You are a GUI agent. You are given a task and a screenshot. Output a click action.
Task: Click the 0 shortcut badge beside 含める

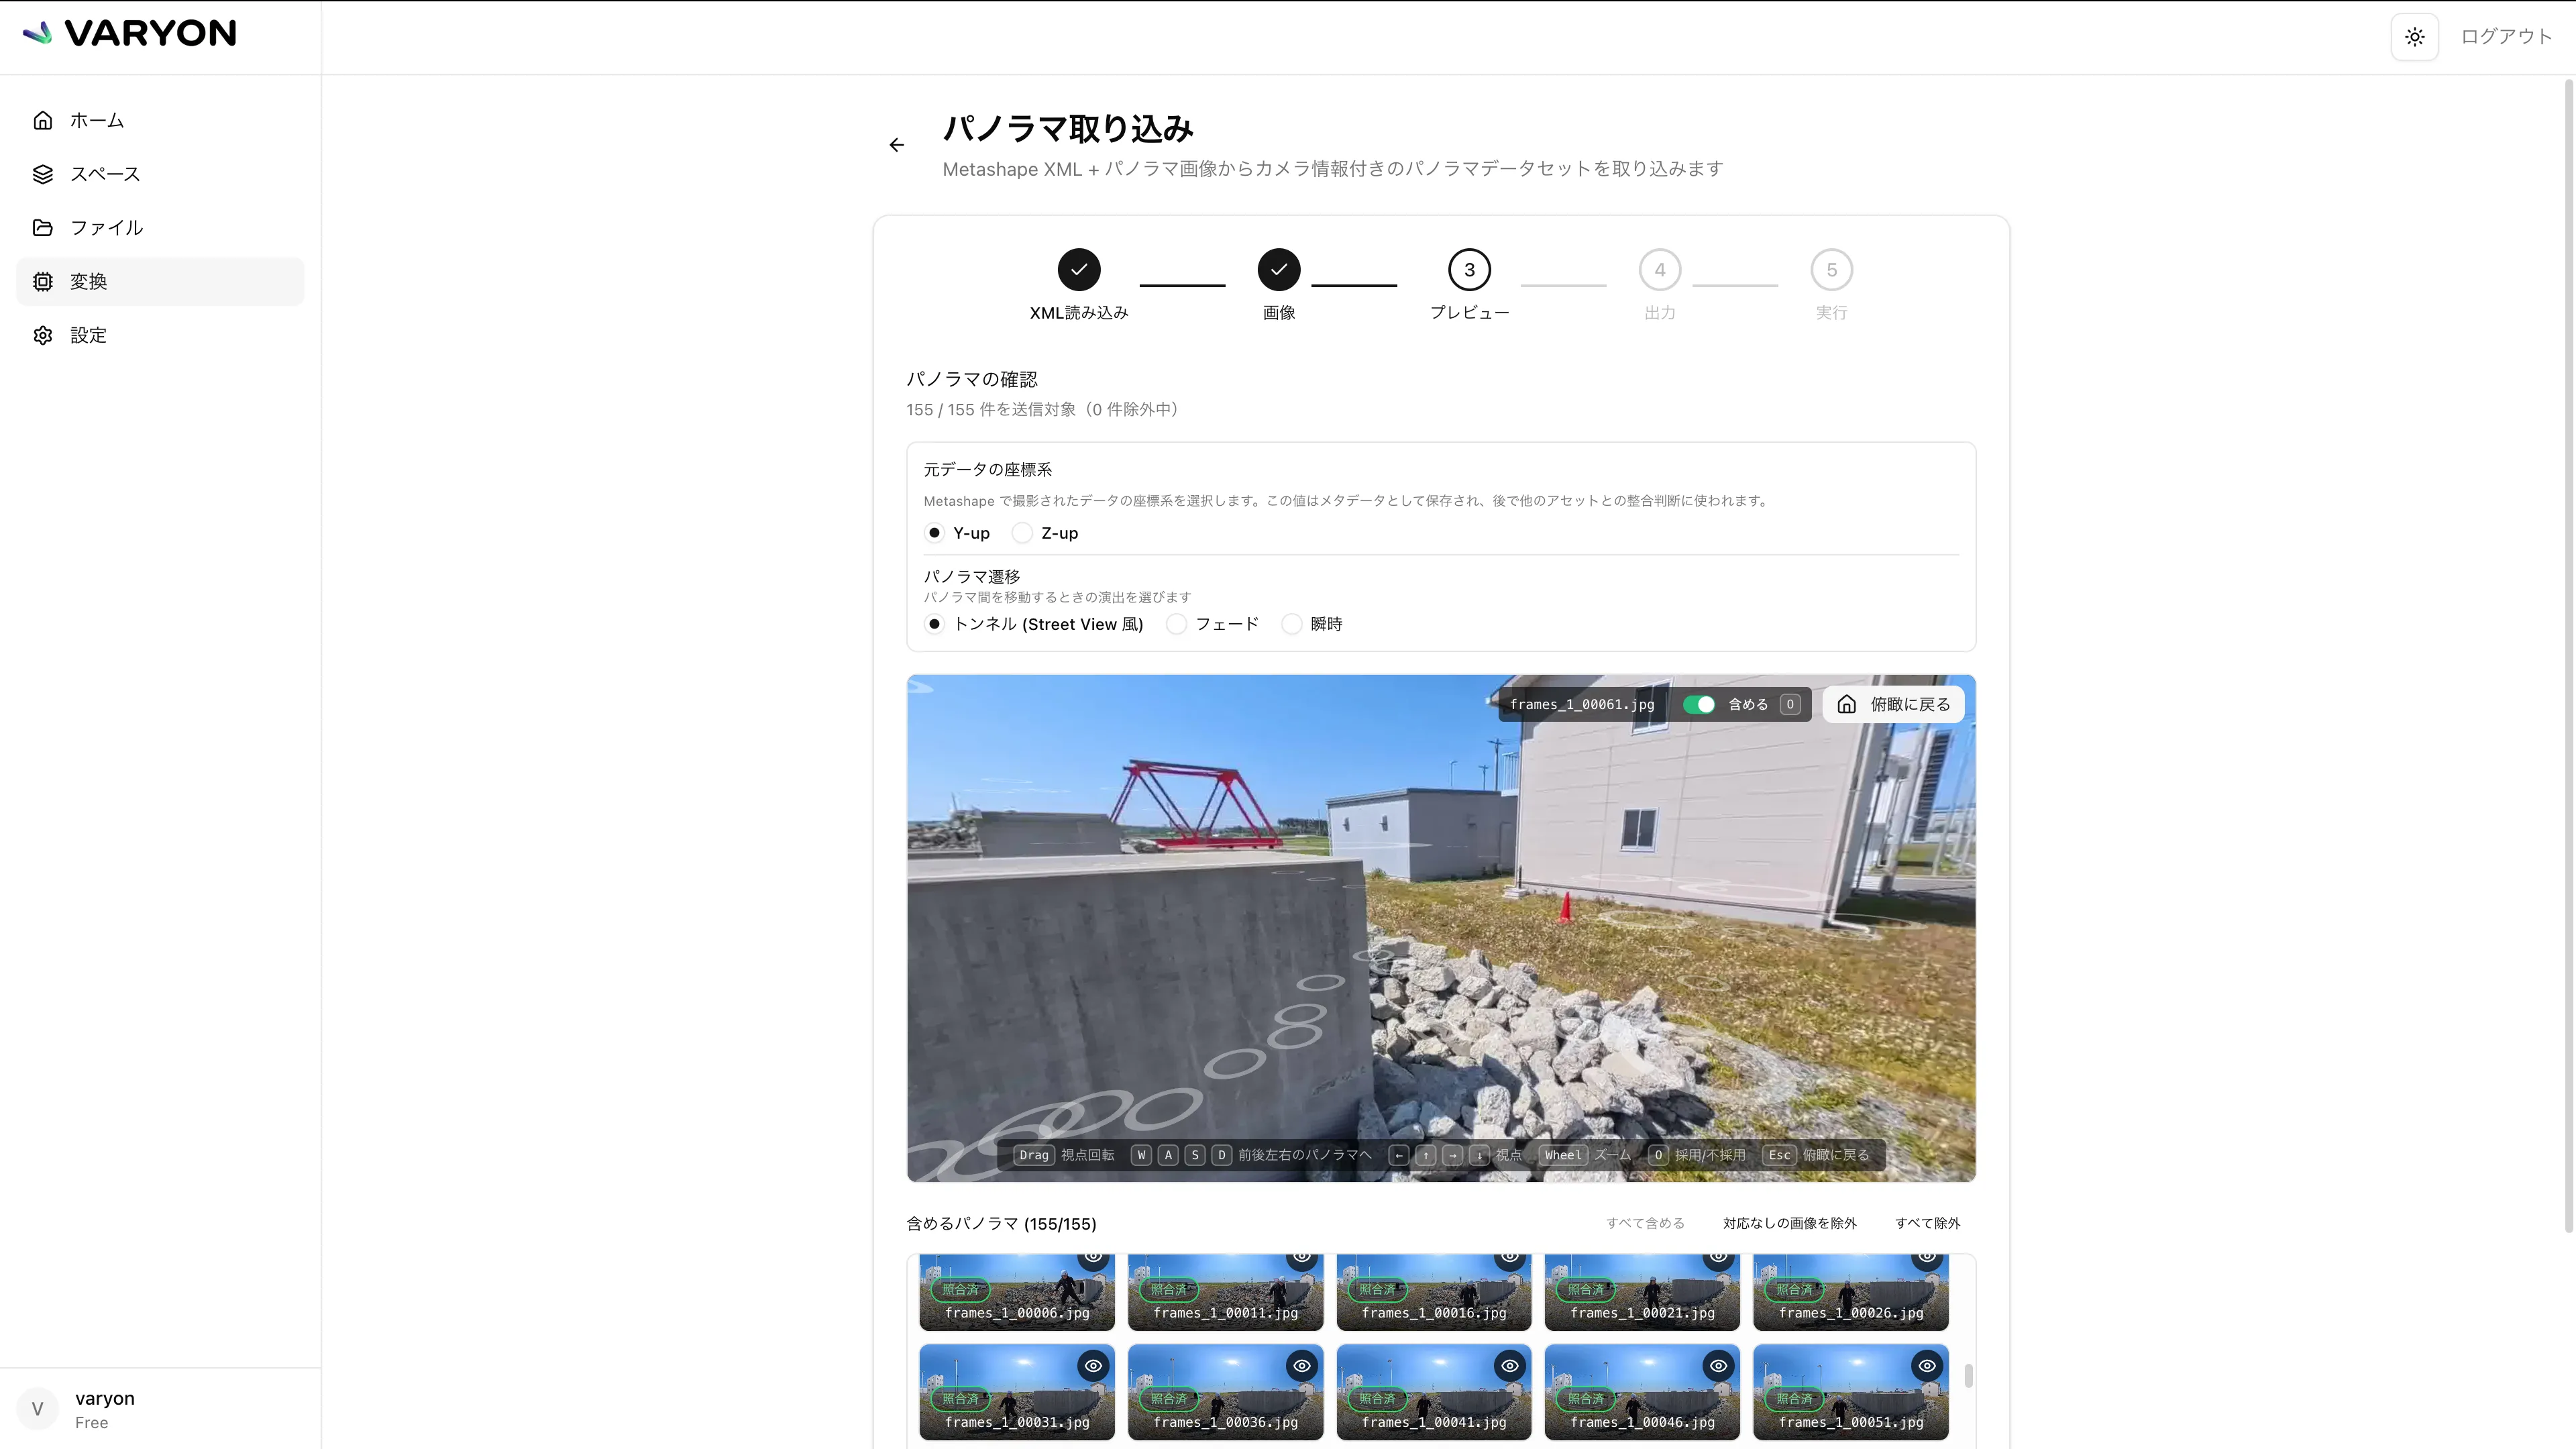1790,705
